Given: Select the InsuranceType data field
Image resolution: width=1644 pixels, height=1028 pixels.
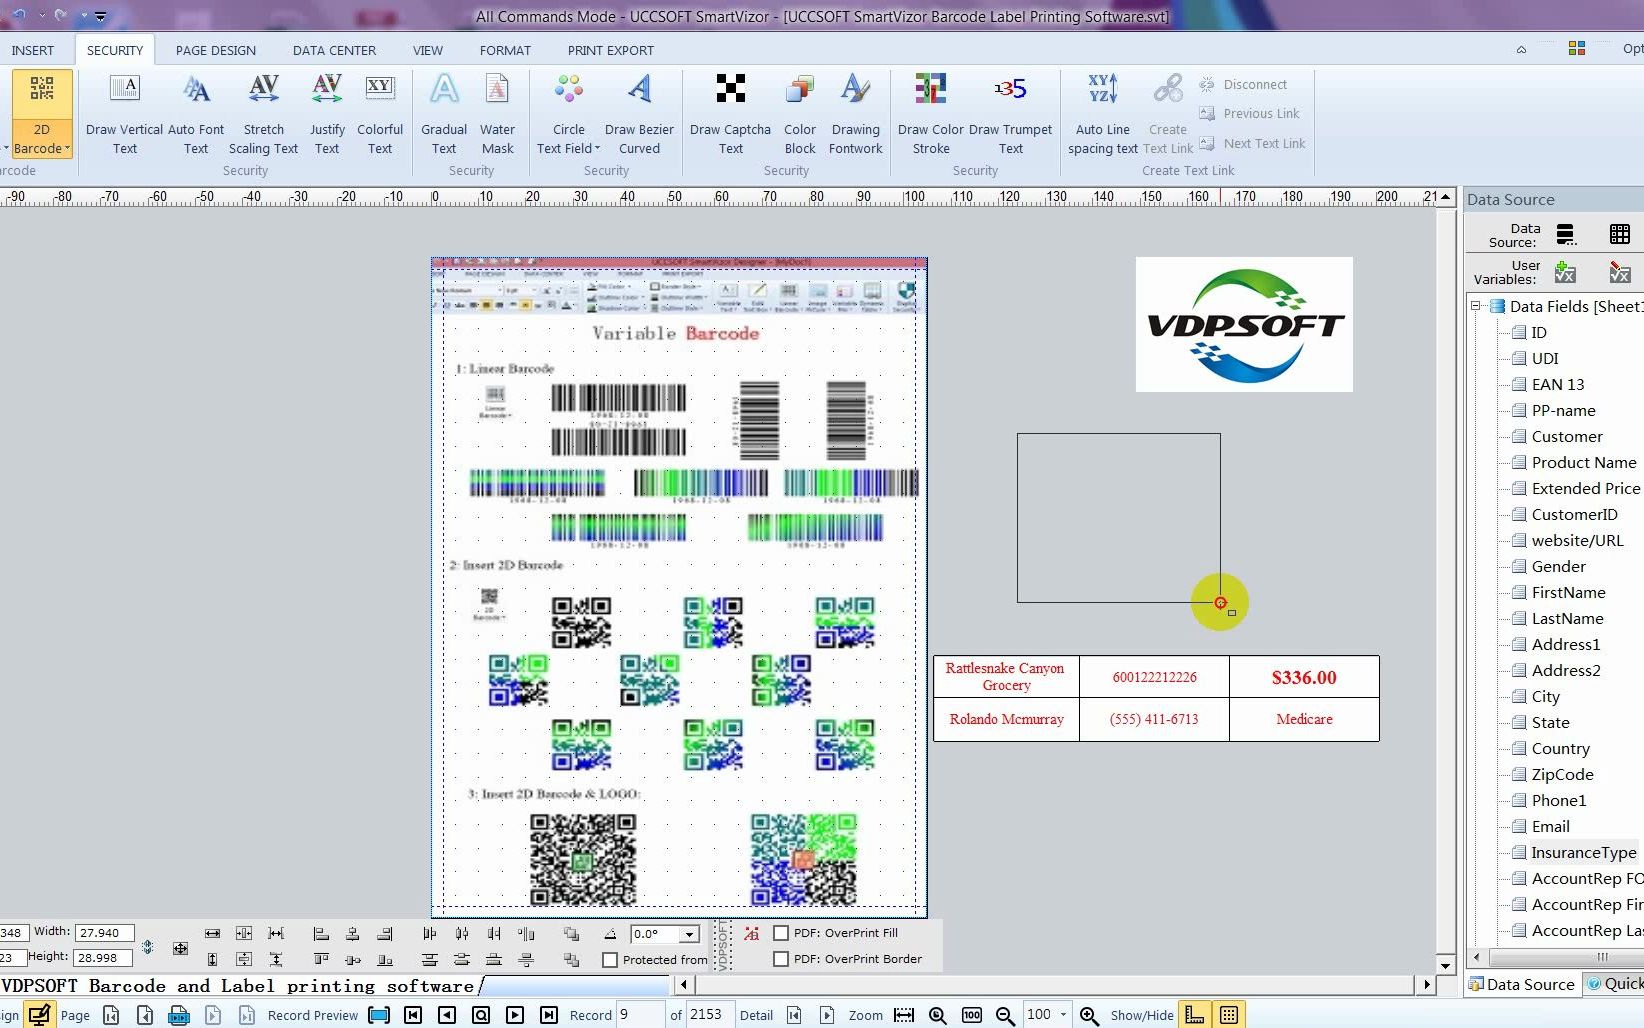Looking at the screenshot, I should pos(1574,852).
